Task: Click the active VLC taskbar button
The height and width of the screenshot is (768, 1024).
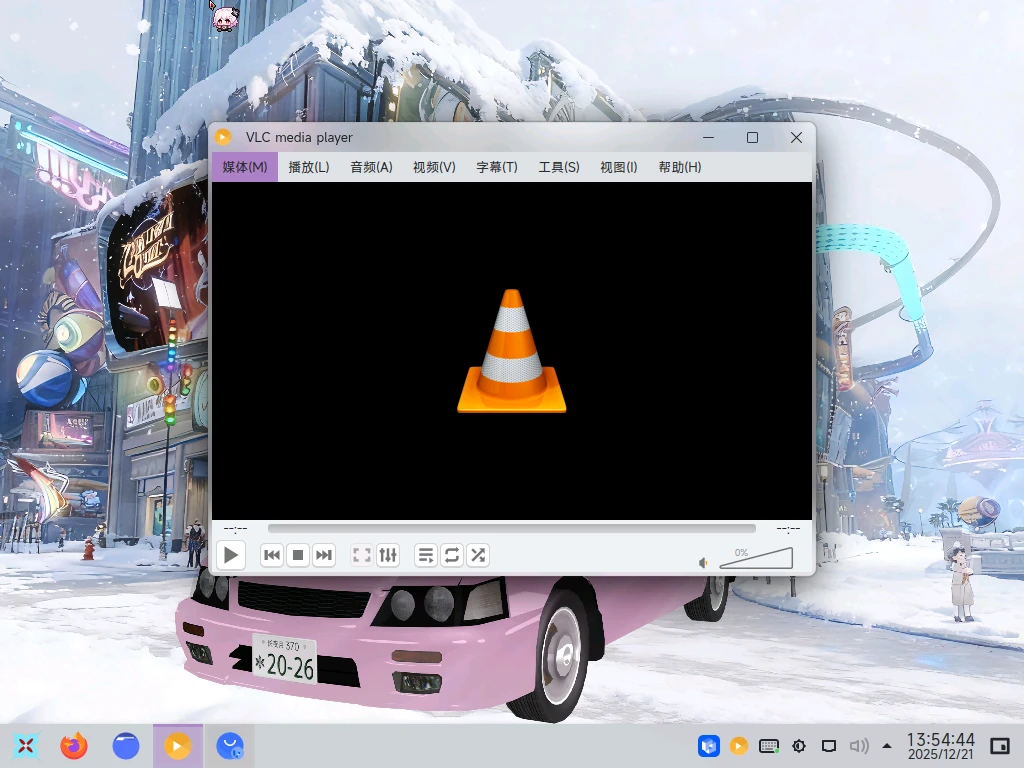Action: [178, 746]
